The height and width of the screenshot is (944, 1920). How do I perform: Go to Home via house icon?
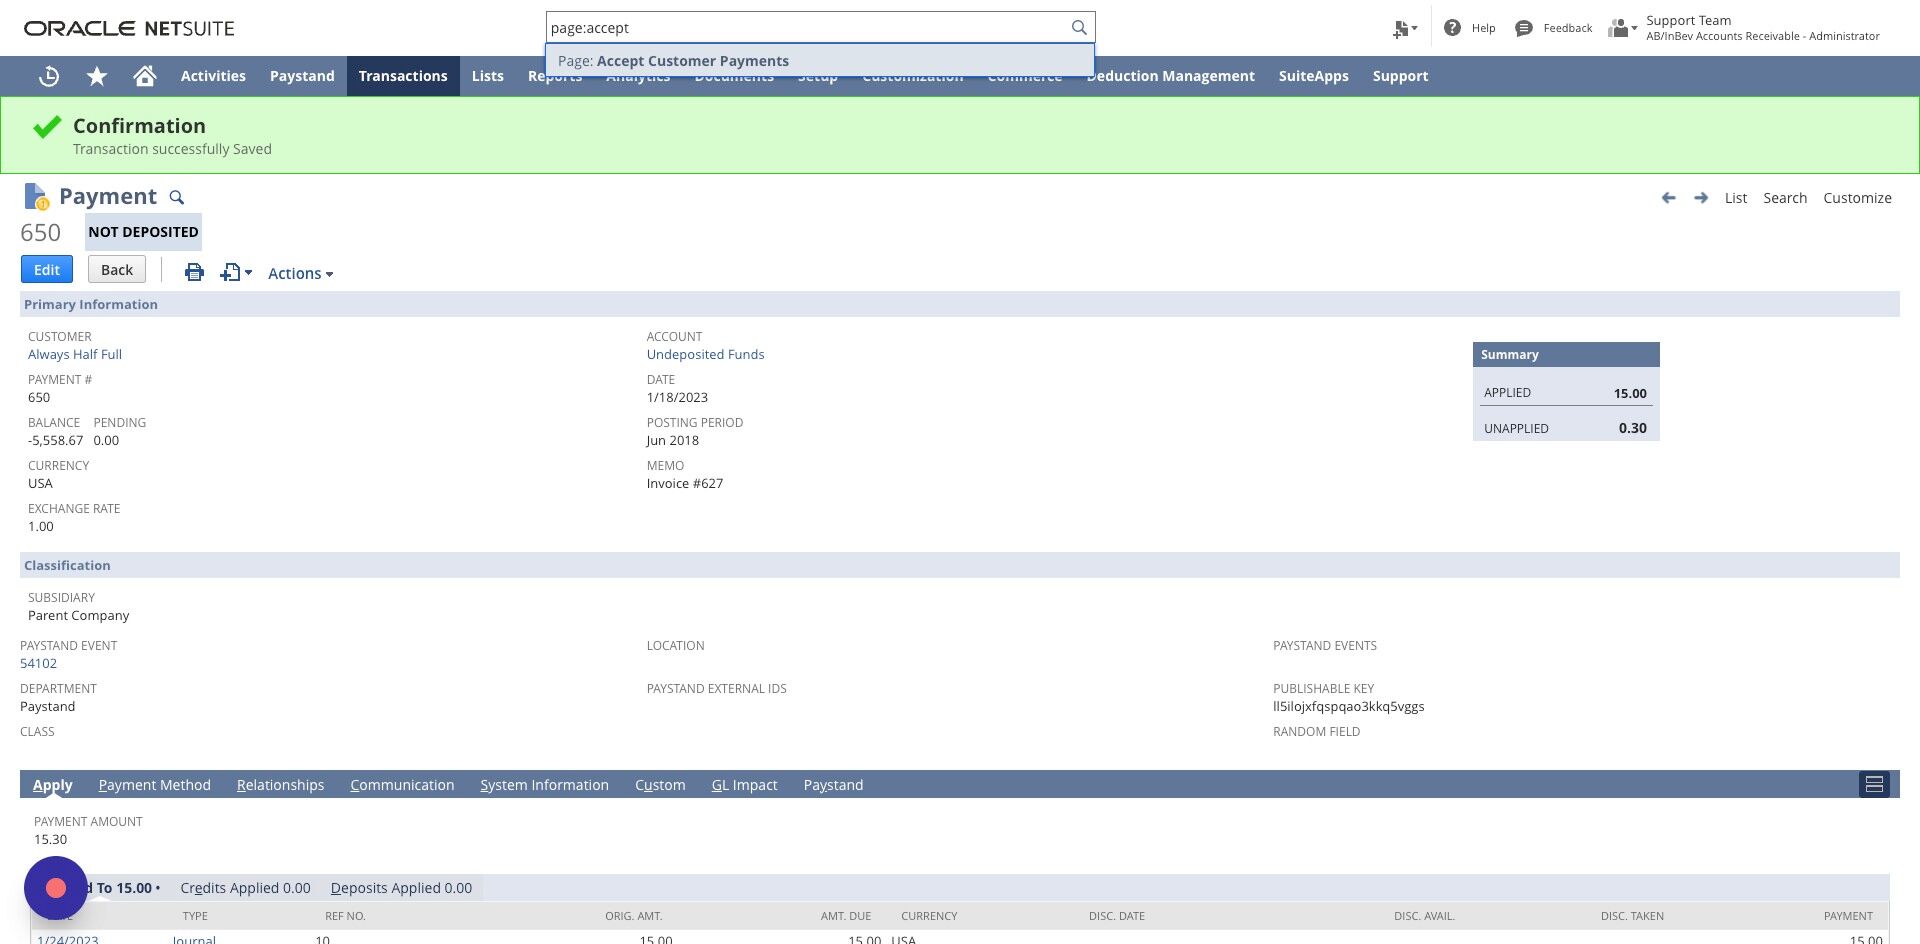coord(145,76)
